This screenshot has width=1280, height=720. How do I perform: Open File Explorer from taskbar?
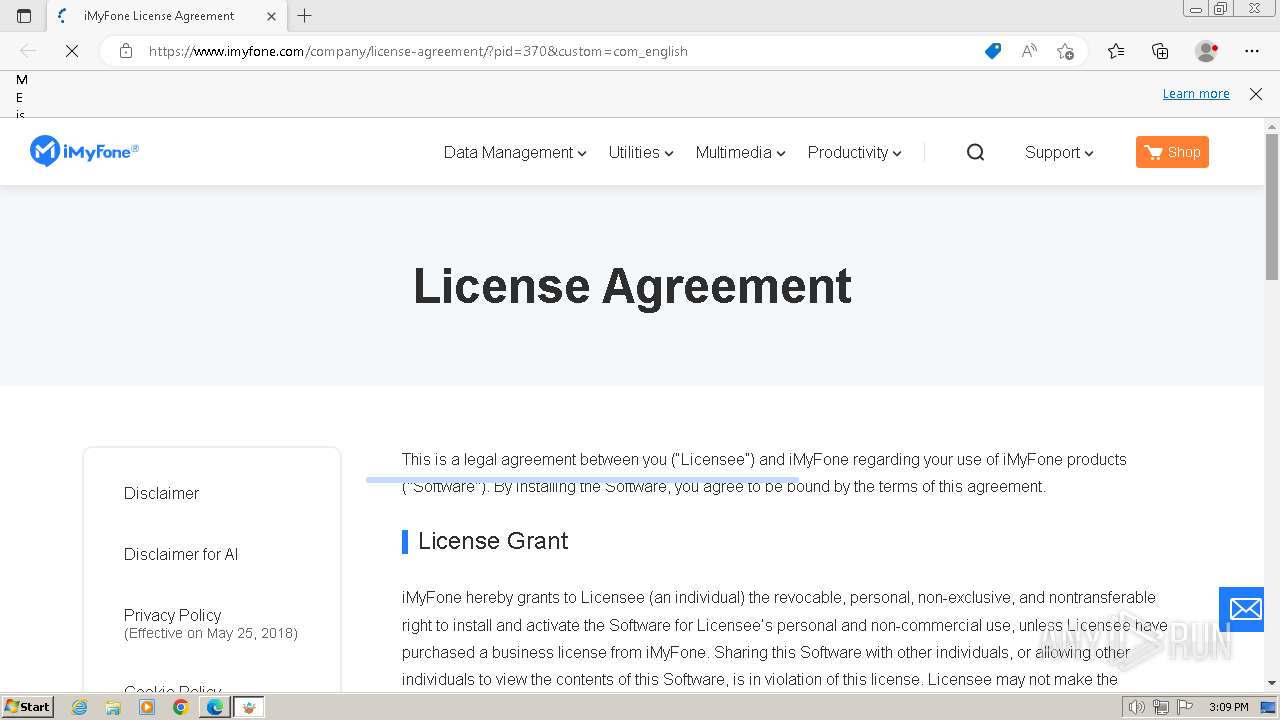[x=113, y=707]
